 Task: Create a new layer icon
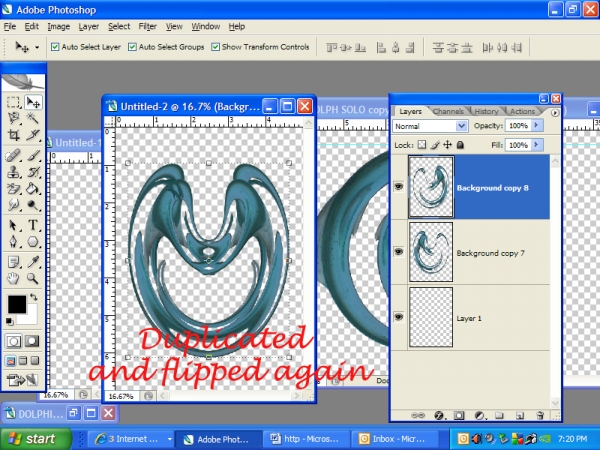tap(520, 415)
